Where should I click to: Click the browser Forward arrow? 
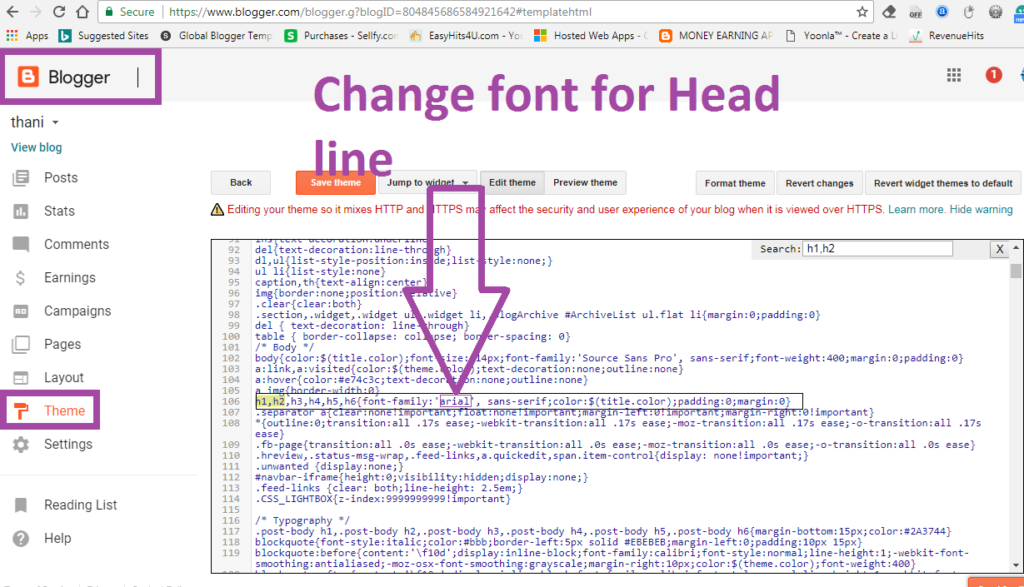tap(35, 12)
